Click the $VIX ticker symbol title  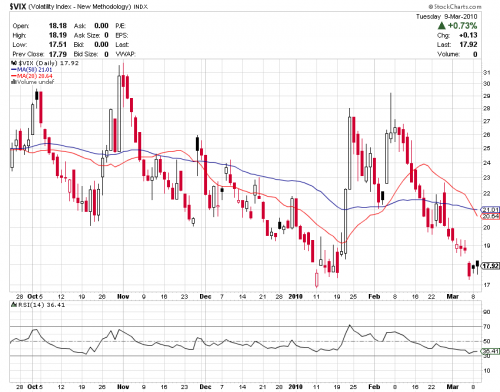(x=18, y=6)
